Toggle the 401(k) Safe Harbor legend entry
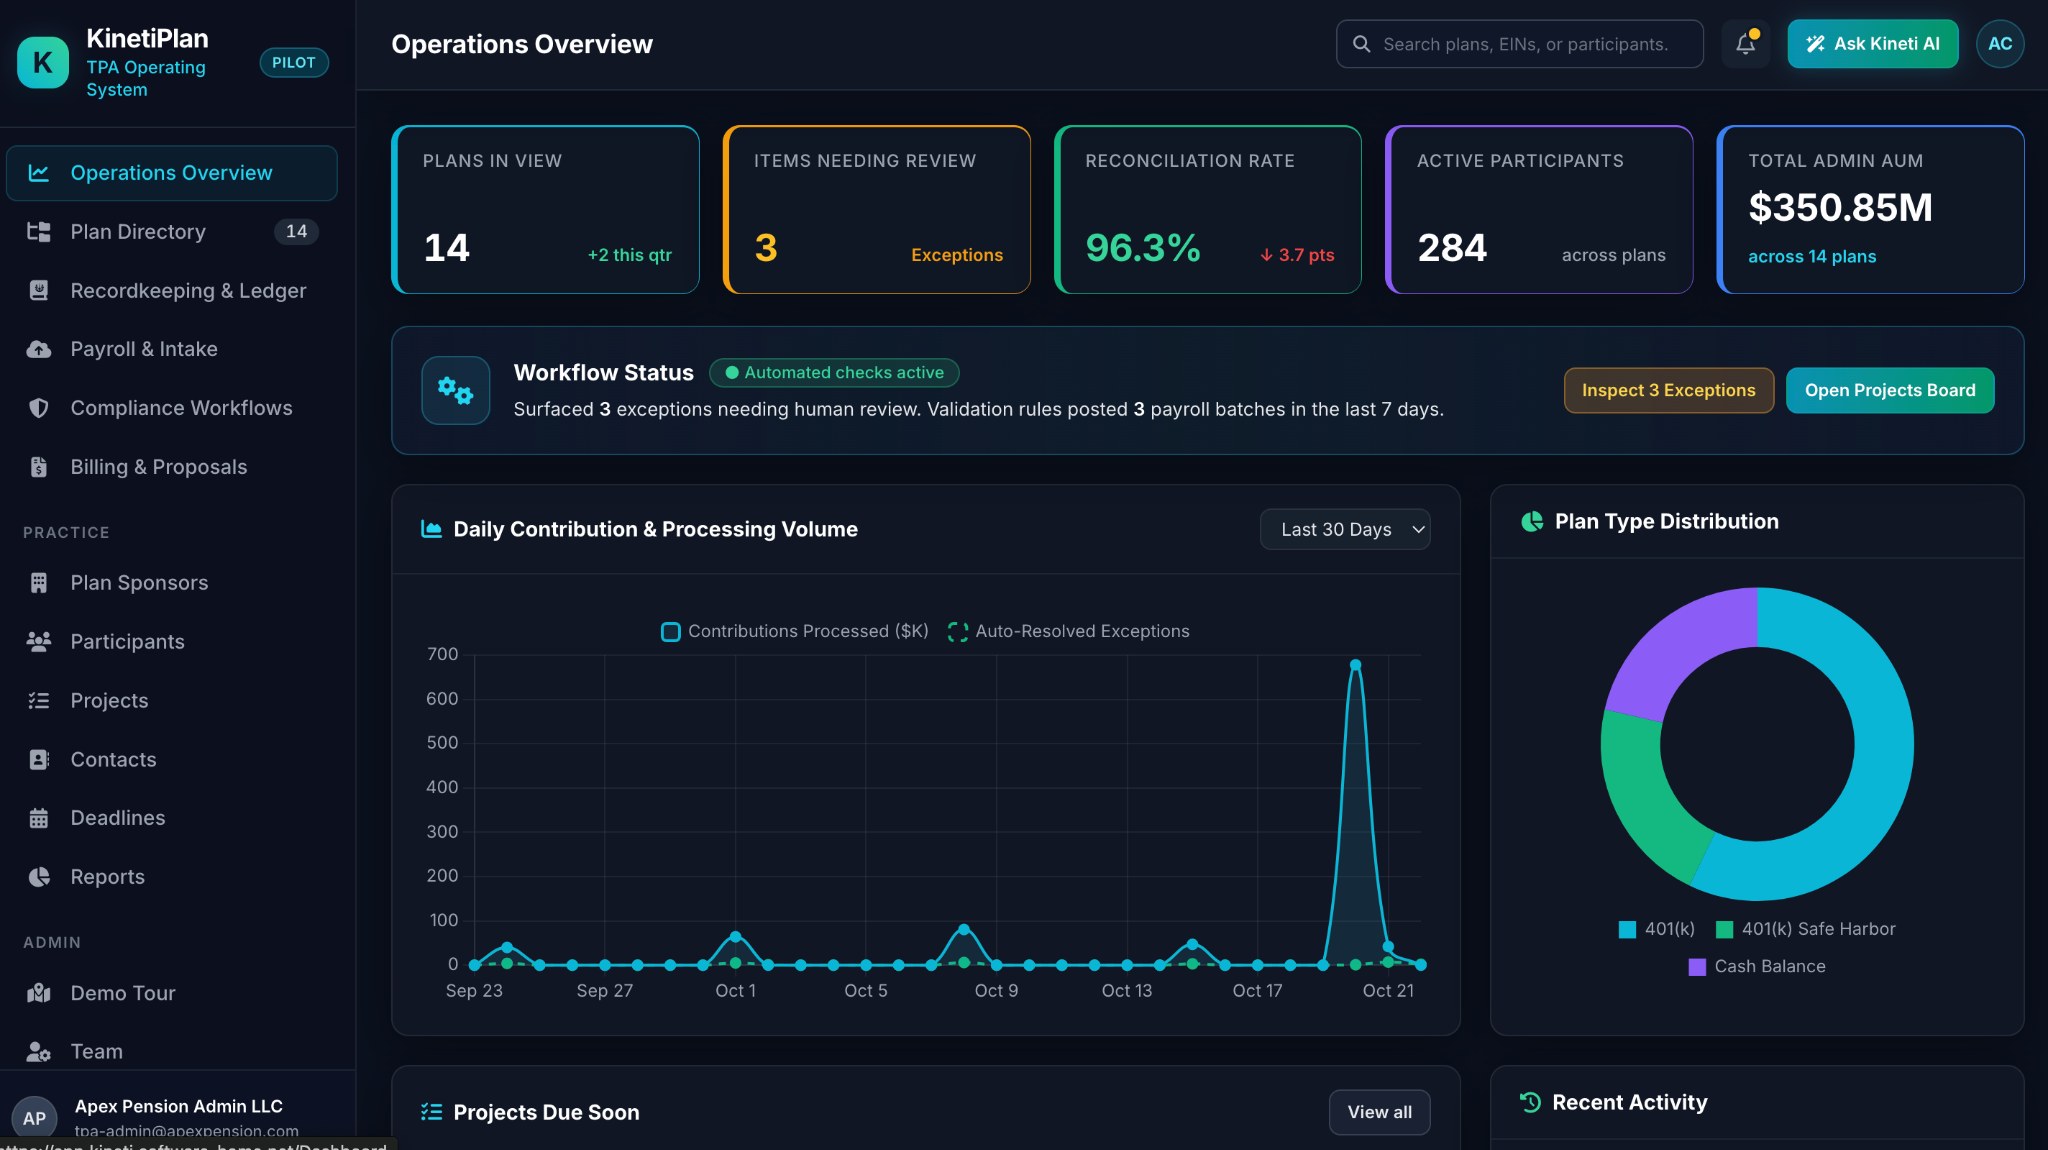The image size is (2048, 1150). 1806,929
